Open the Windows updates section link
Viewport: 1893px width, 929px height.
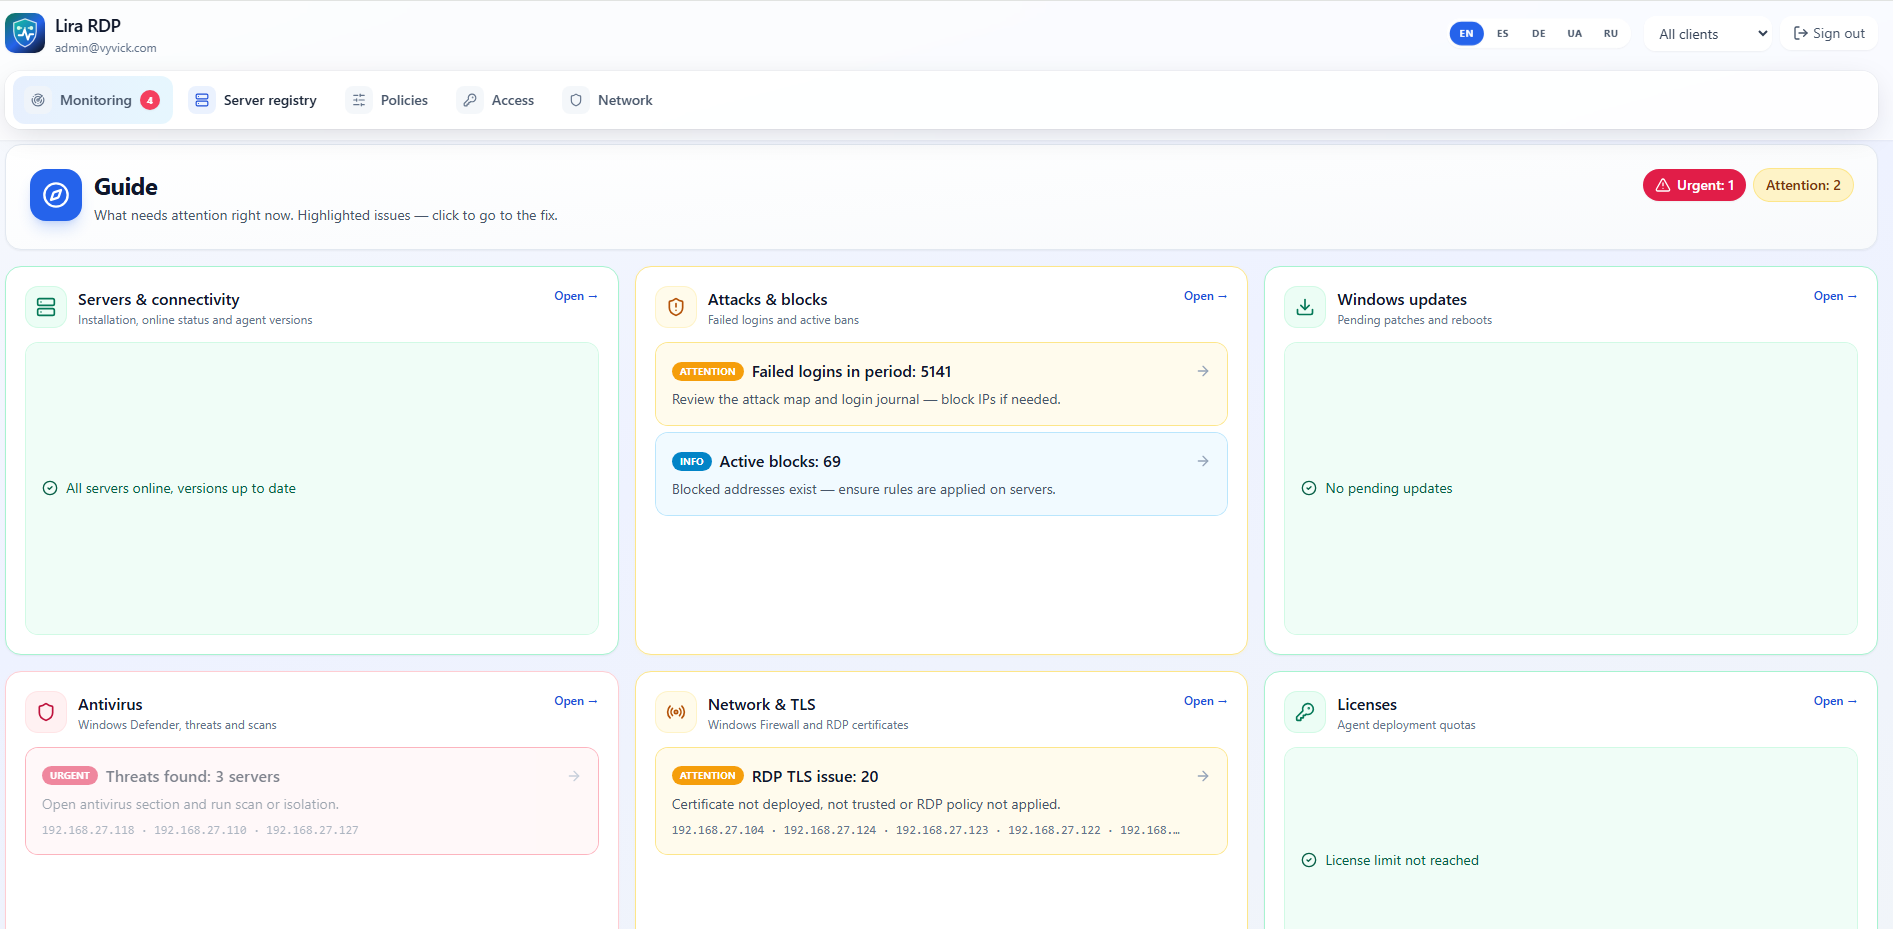point(1835,296)
